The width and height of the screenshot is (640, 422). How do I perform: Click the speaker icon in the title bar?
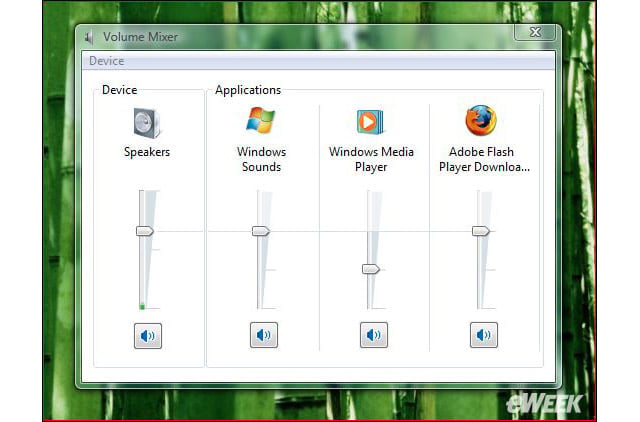click(x=89, y=38)
